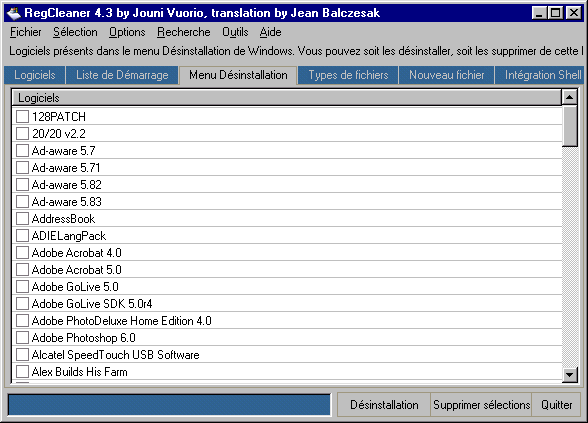Open the Fichier menu

click(26, 32)
